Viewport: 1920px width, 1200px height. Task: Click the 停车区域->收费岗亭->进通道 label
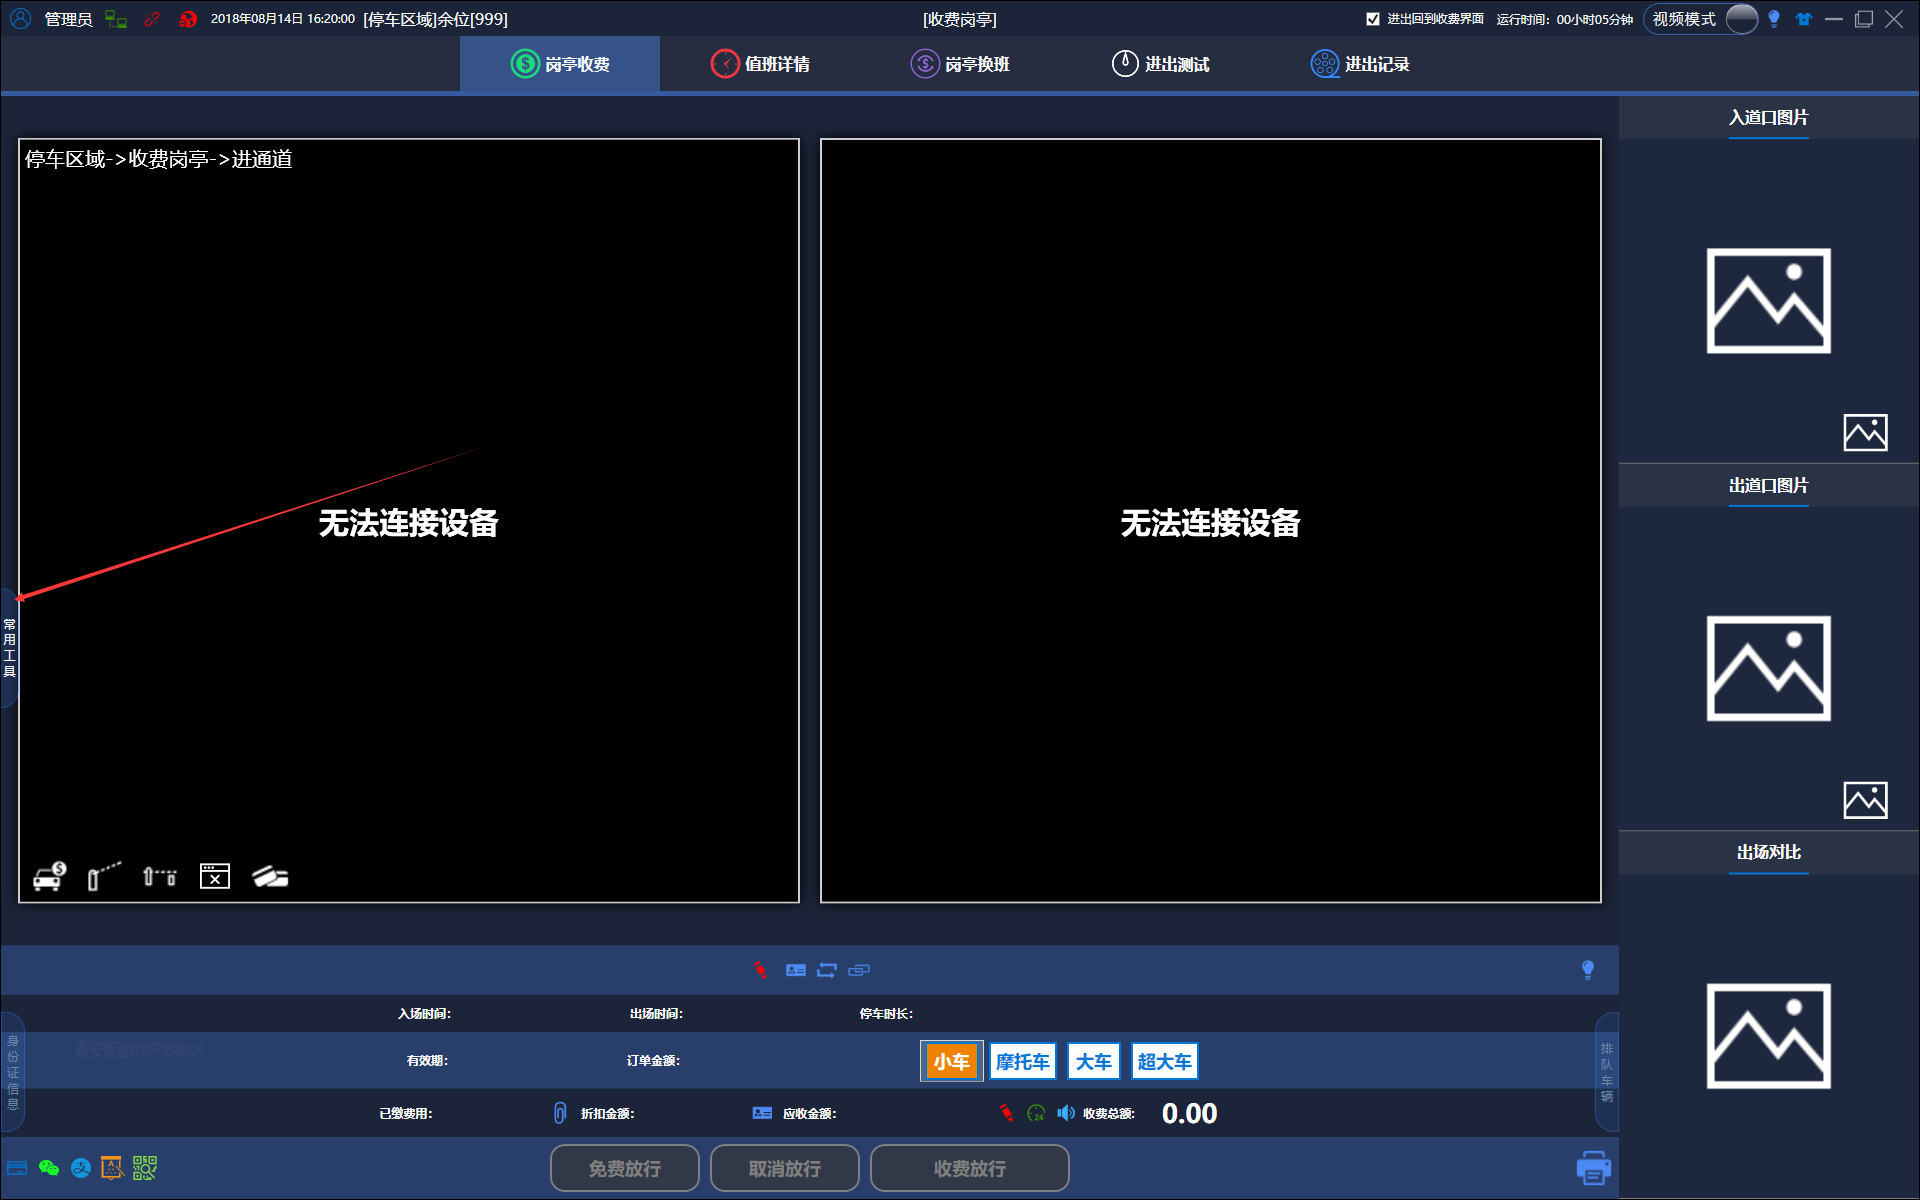point(159,159)
